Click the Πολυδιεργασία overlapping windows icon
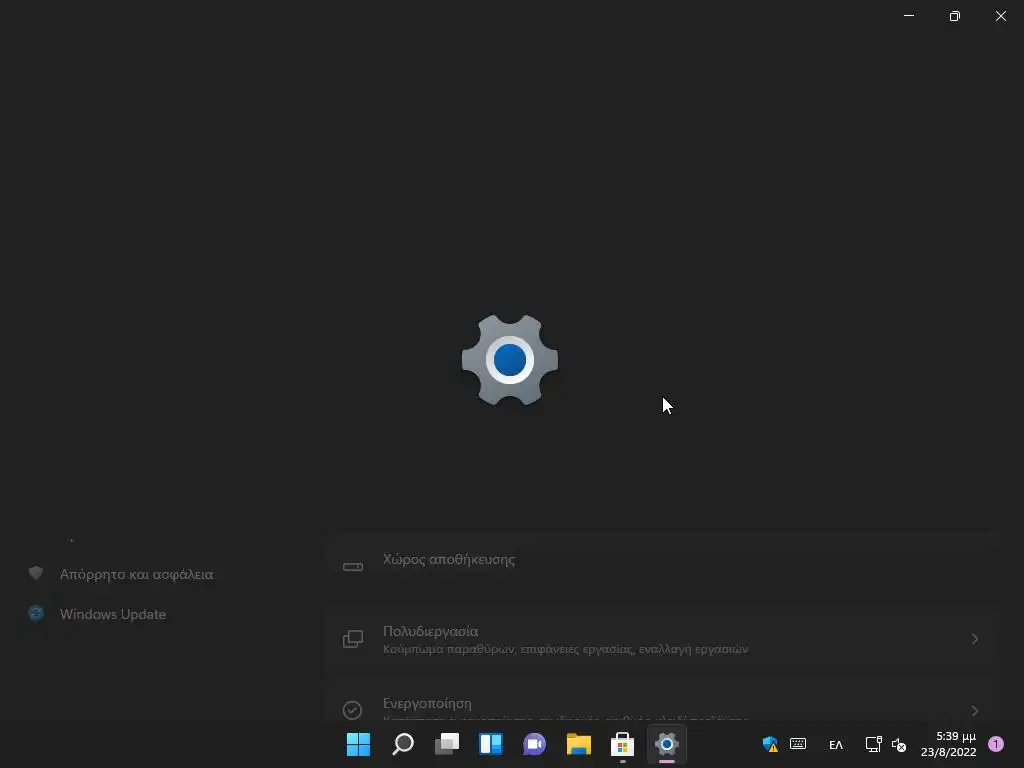This screenshot has width=1024, height=768. click(x=353, y=639)
